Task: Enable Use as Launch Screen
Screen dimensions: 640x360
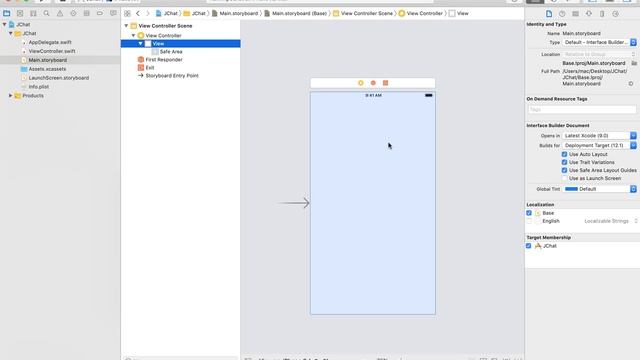Action: [x=564, y=178]
